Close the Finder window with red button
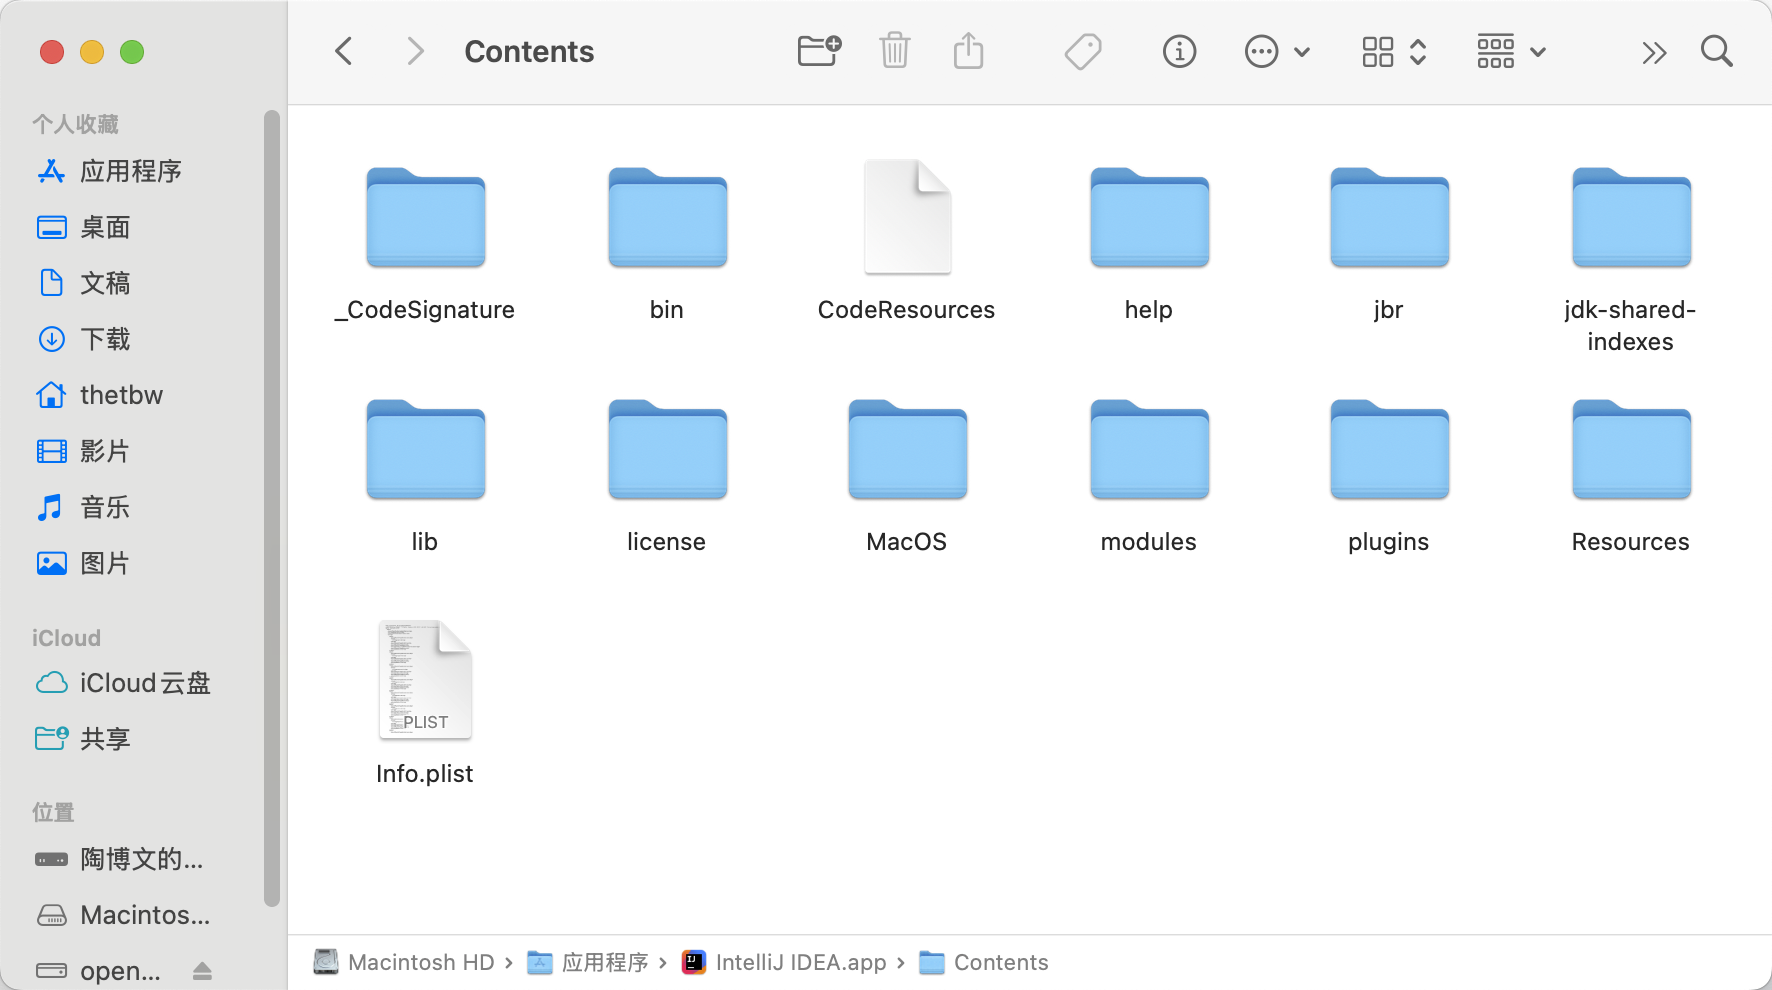The image size is (1772, 990). pyautogui.click(x=52, y=52)
